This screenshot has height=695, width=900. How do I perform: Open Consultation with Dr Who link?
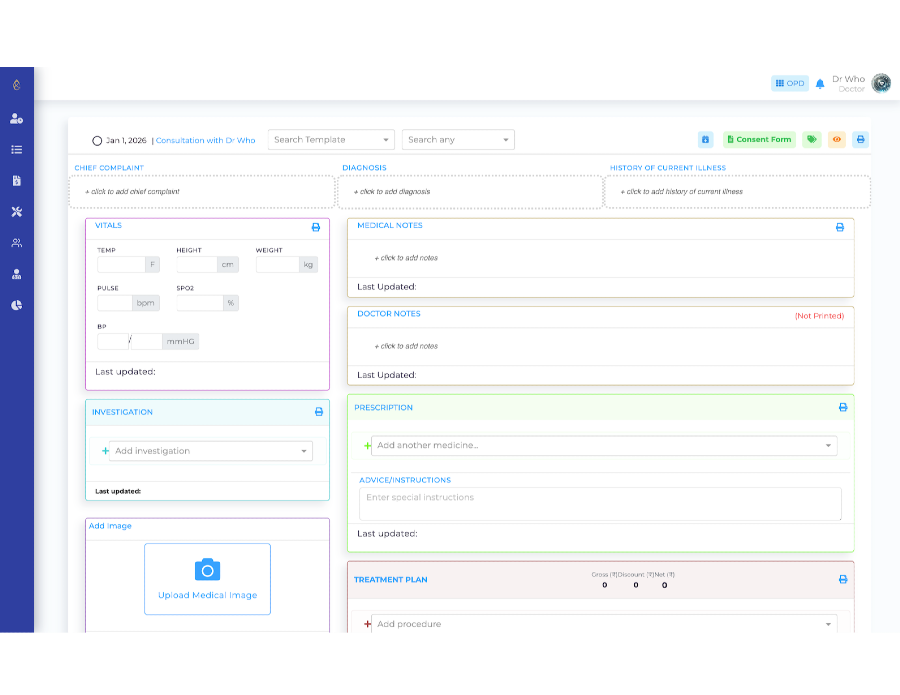point(205,141)
